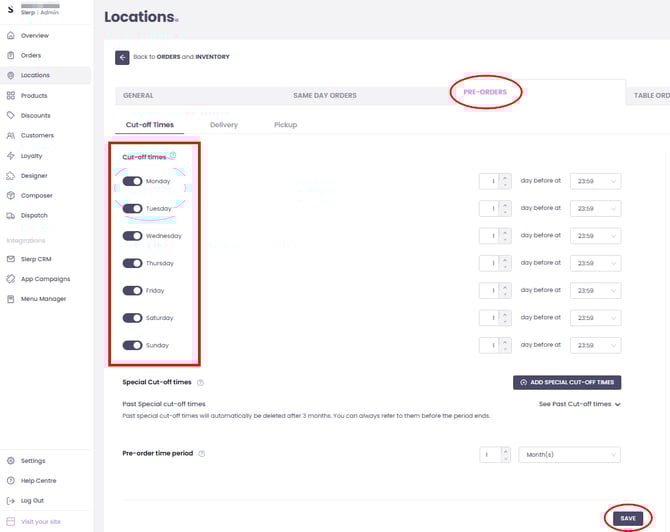The image size is (670, 532).
Task: Toggle the Monday cut-off switch
Action: (x=132, y=182)
